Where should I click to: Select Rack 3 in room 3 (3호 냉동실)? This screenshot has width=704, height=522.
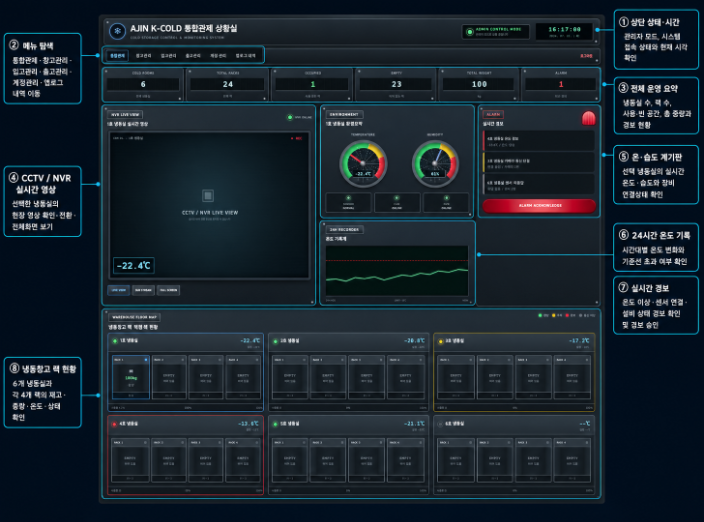coord(533,377)
